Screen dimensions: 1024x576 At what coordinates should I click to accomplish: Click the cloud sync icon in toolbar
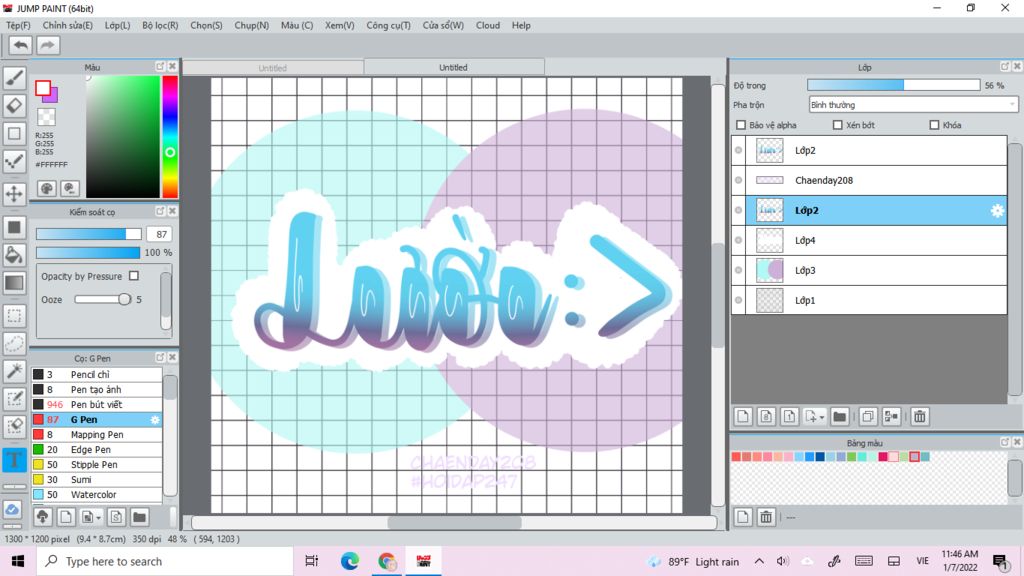[12, 509]
